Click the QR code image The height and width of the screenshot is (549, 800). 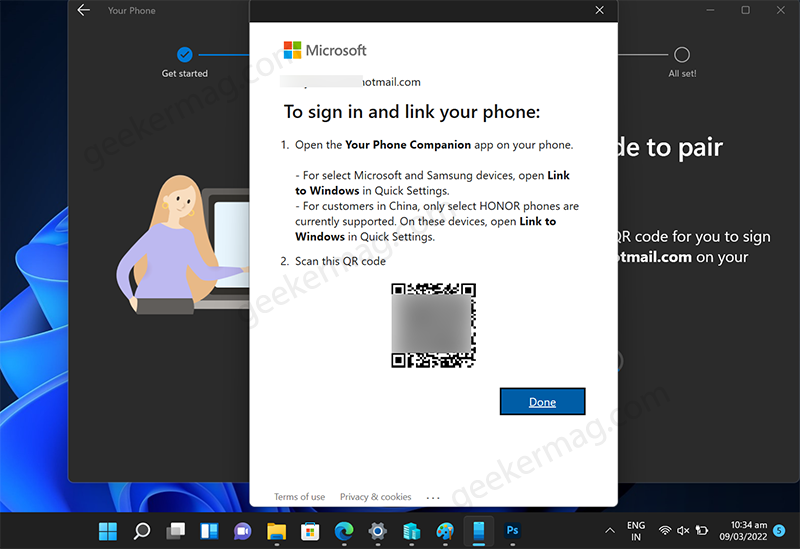(433, 325)
